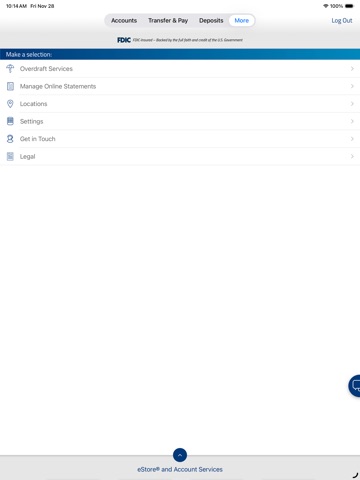The height and width of the screenshot is (480, 360).
Task: Open Manage Online Statements chevron
Action: pyautogui.click(x=352, y=86)
